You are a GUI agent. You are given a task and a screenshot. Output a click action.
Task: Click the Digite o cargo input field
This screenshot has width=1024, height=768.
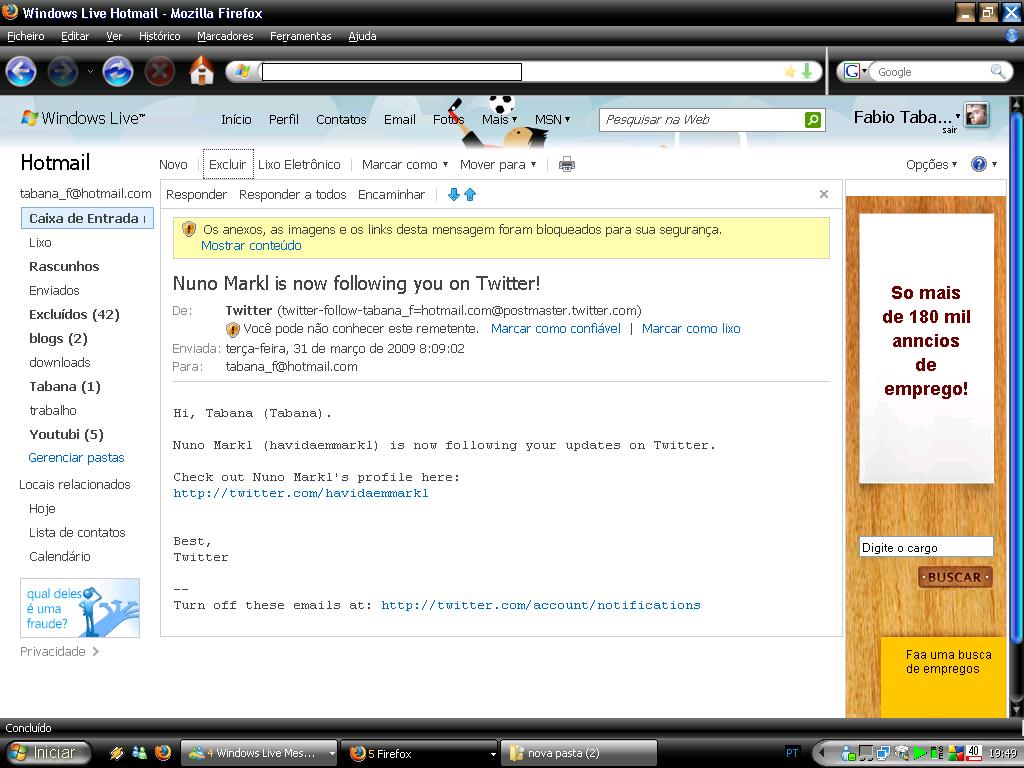926,547
